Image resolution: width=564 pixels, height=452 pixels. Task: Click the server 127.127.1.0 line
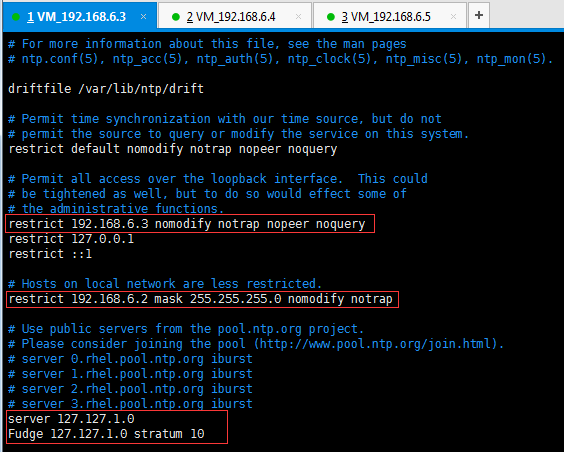(71, 419)
